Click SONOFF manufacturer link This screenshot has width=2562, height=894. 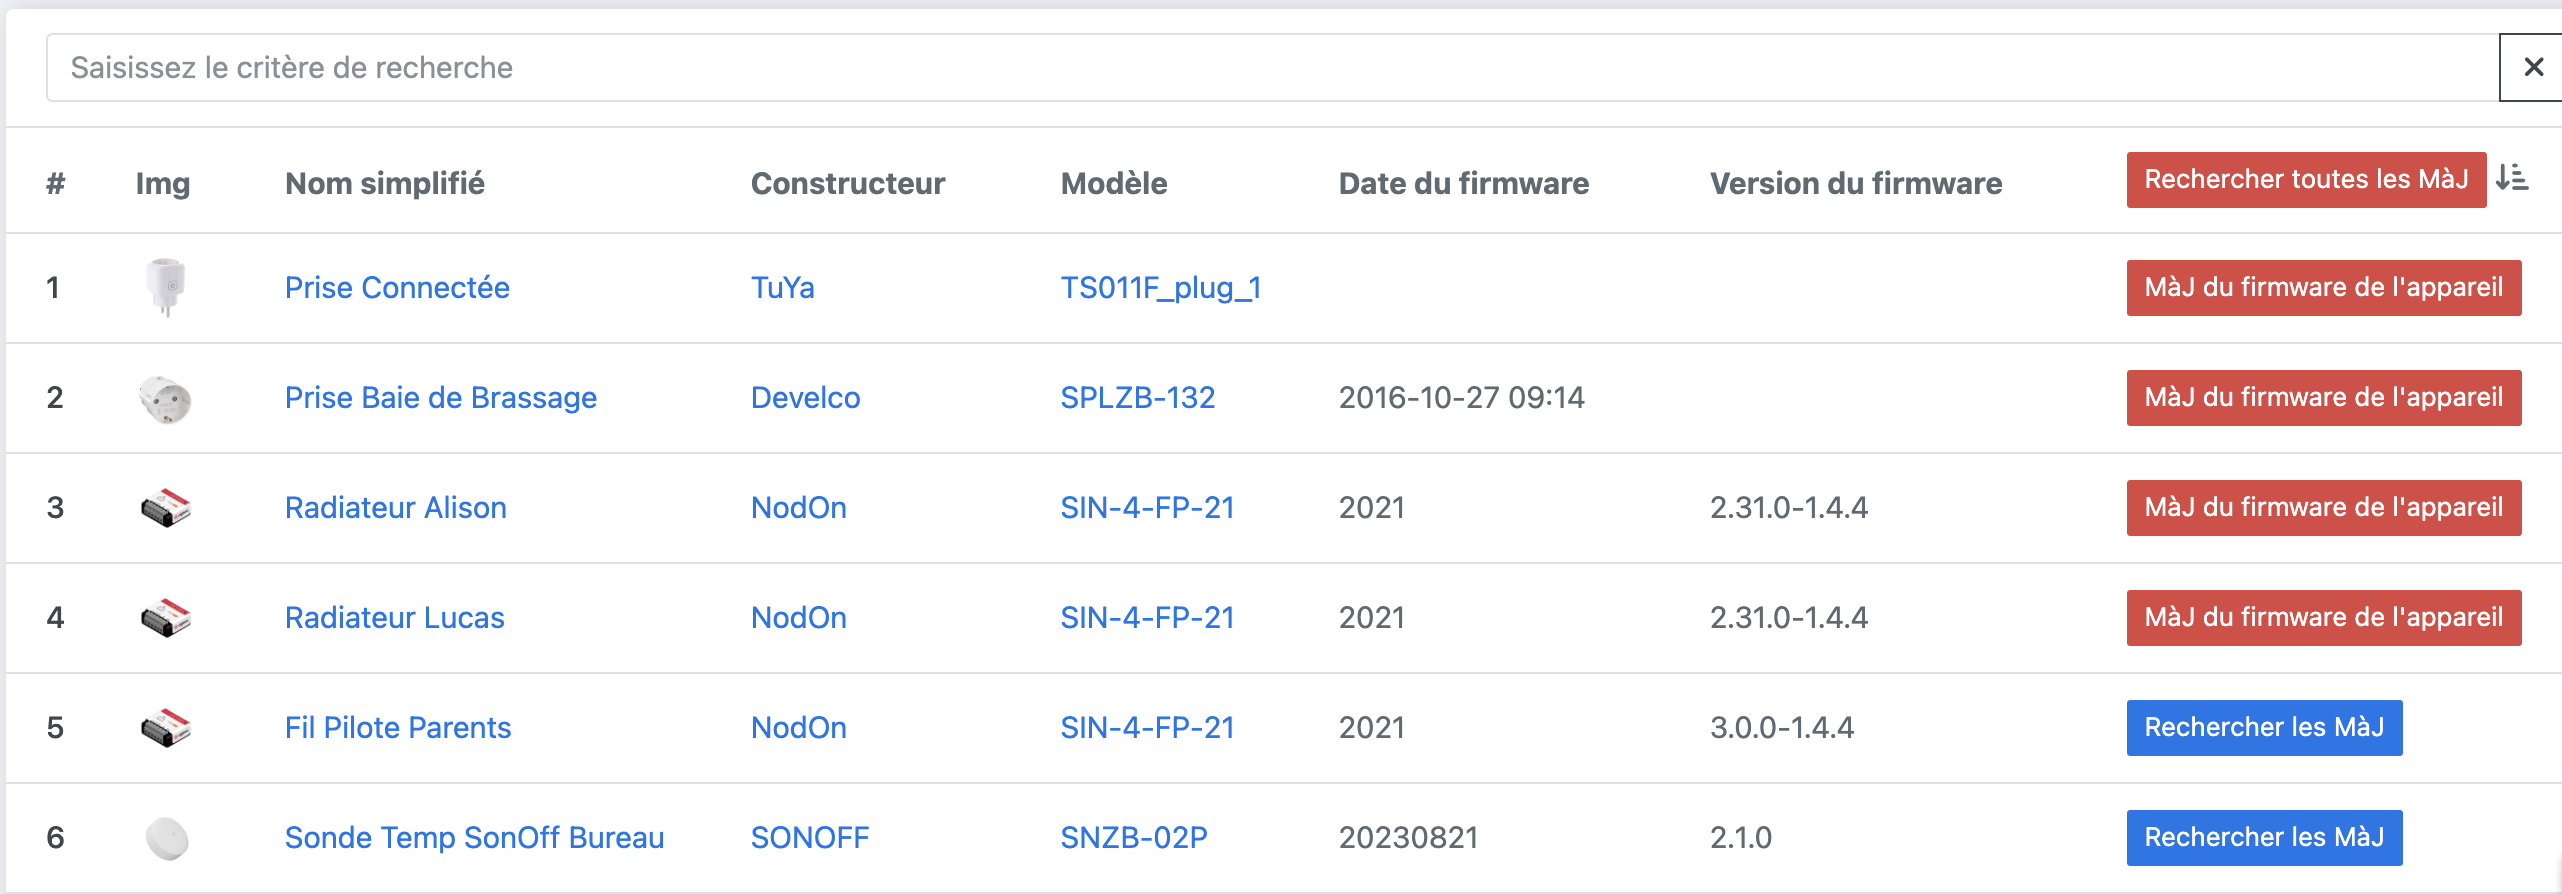click(x=810, y=838)
